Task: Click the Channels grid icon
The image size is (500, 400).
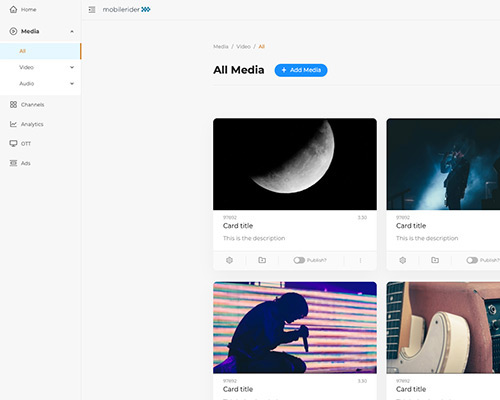Action: [x=13, y=105]
